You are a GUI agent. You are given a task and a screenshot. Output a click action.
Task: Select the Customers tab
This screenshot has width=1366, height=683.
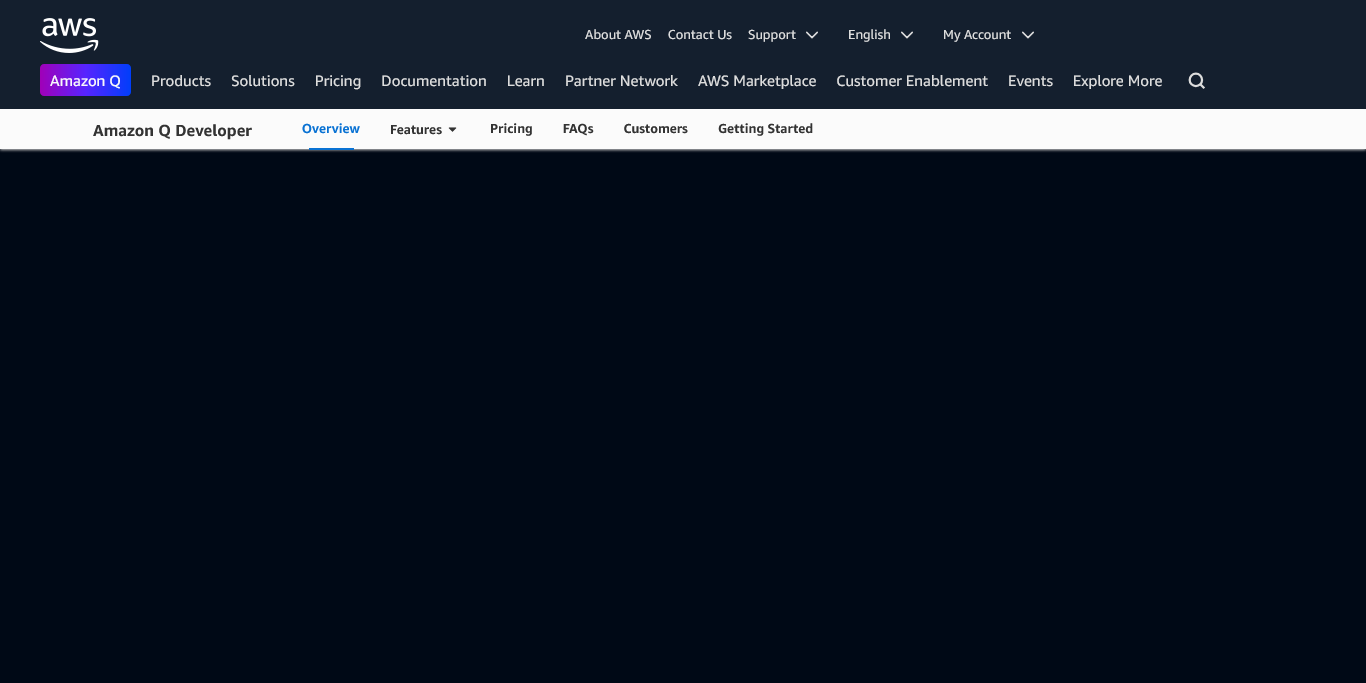(x=656, y=129)
